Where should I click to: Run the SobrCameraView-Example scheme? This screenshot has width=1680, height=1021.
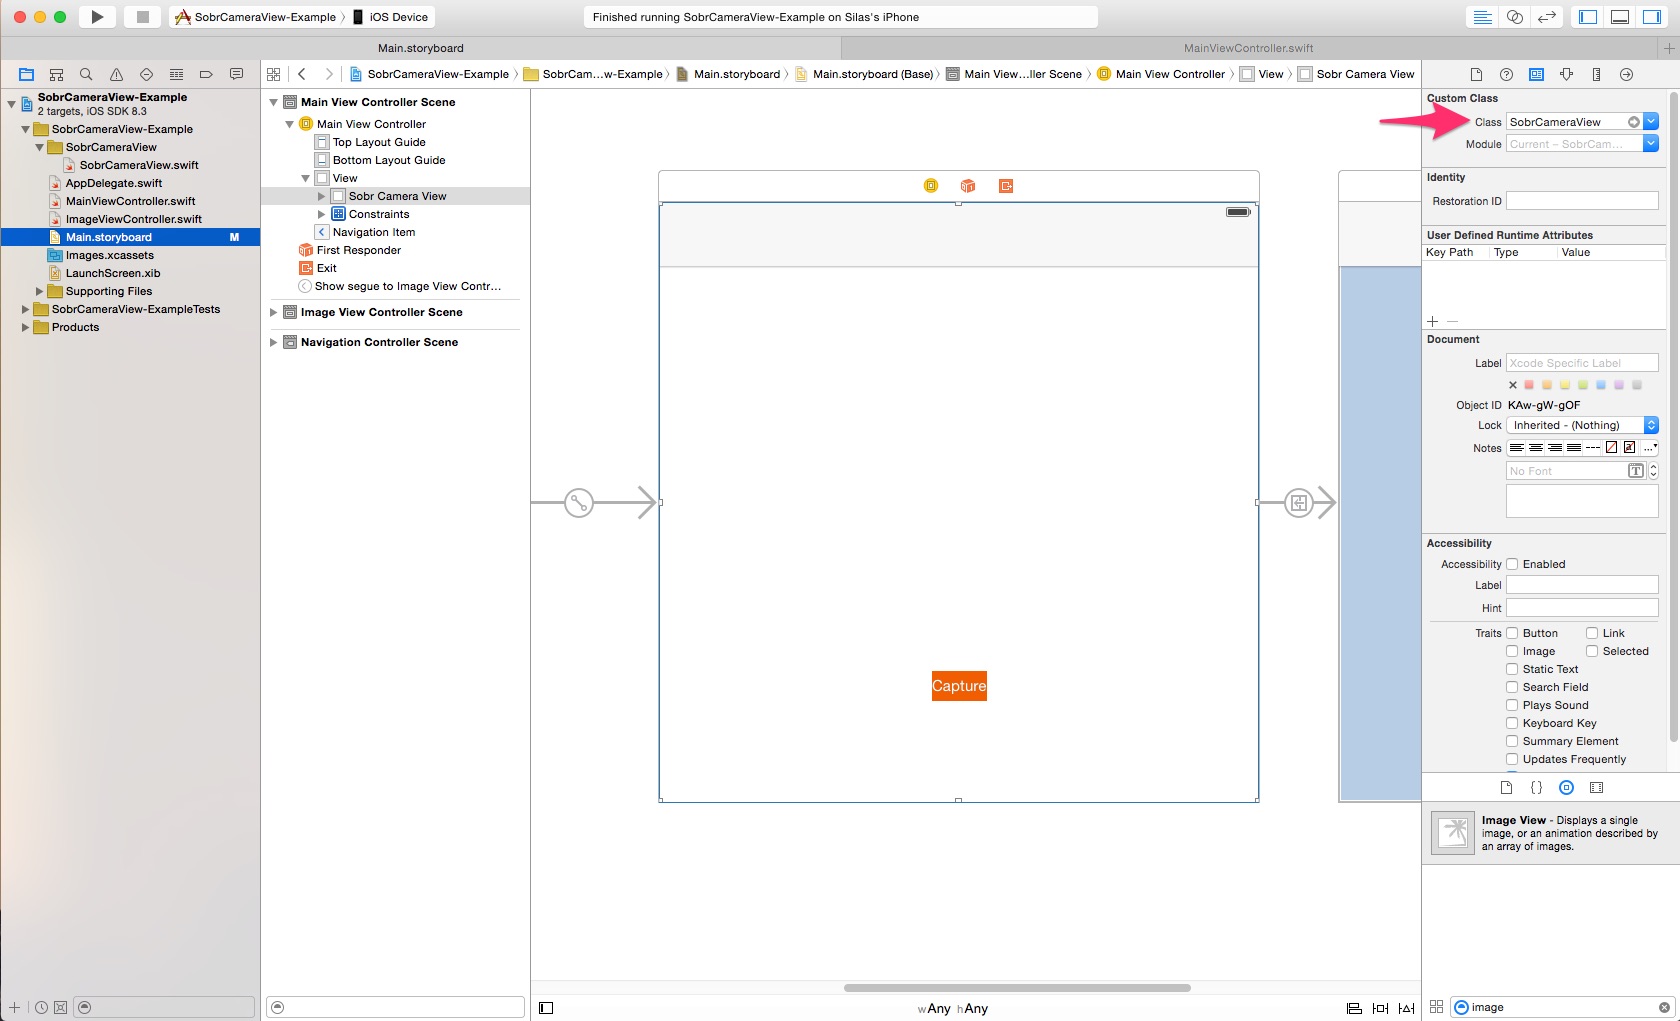pyautogui.click(x=97, y=17)
